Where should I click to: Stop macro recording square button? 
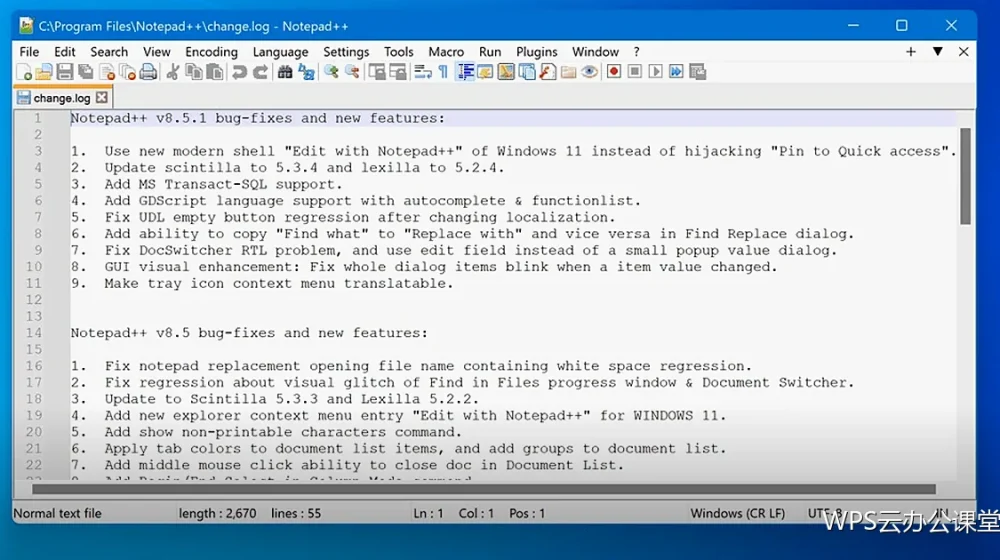coord(635,72)
